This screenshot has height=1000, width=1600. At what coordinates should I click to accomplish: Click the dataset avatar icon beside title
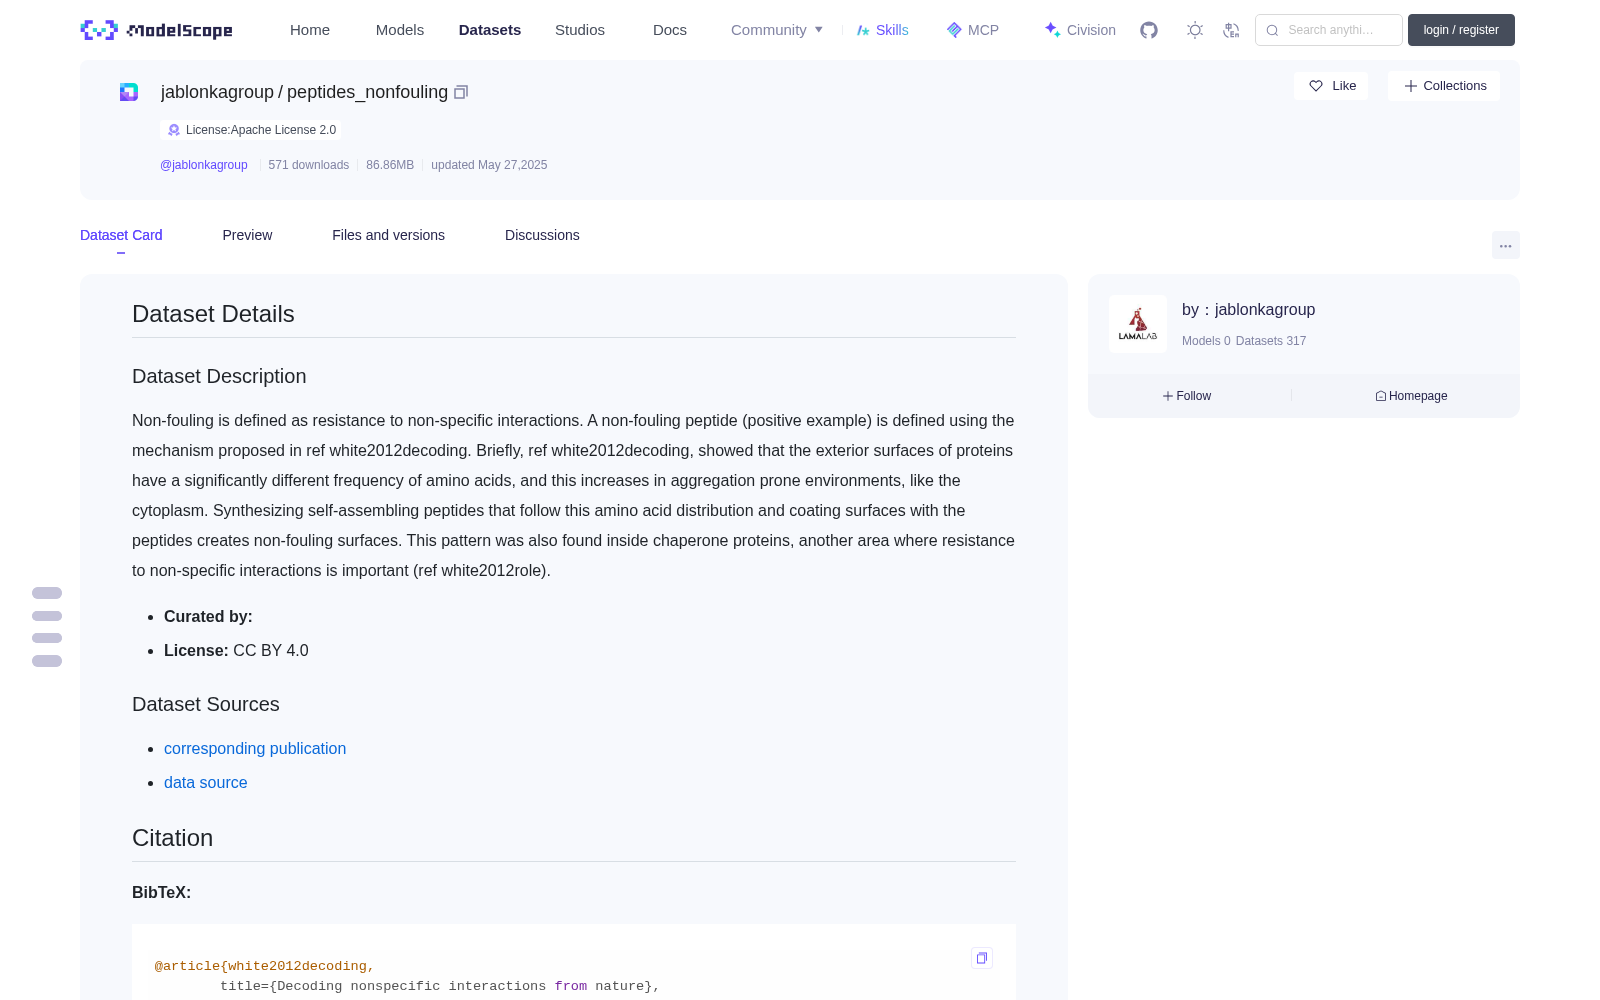click(129, 92)
